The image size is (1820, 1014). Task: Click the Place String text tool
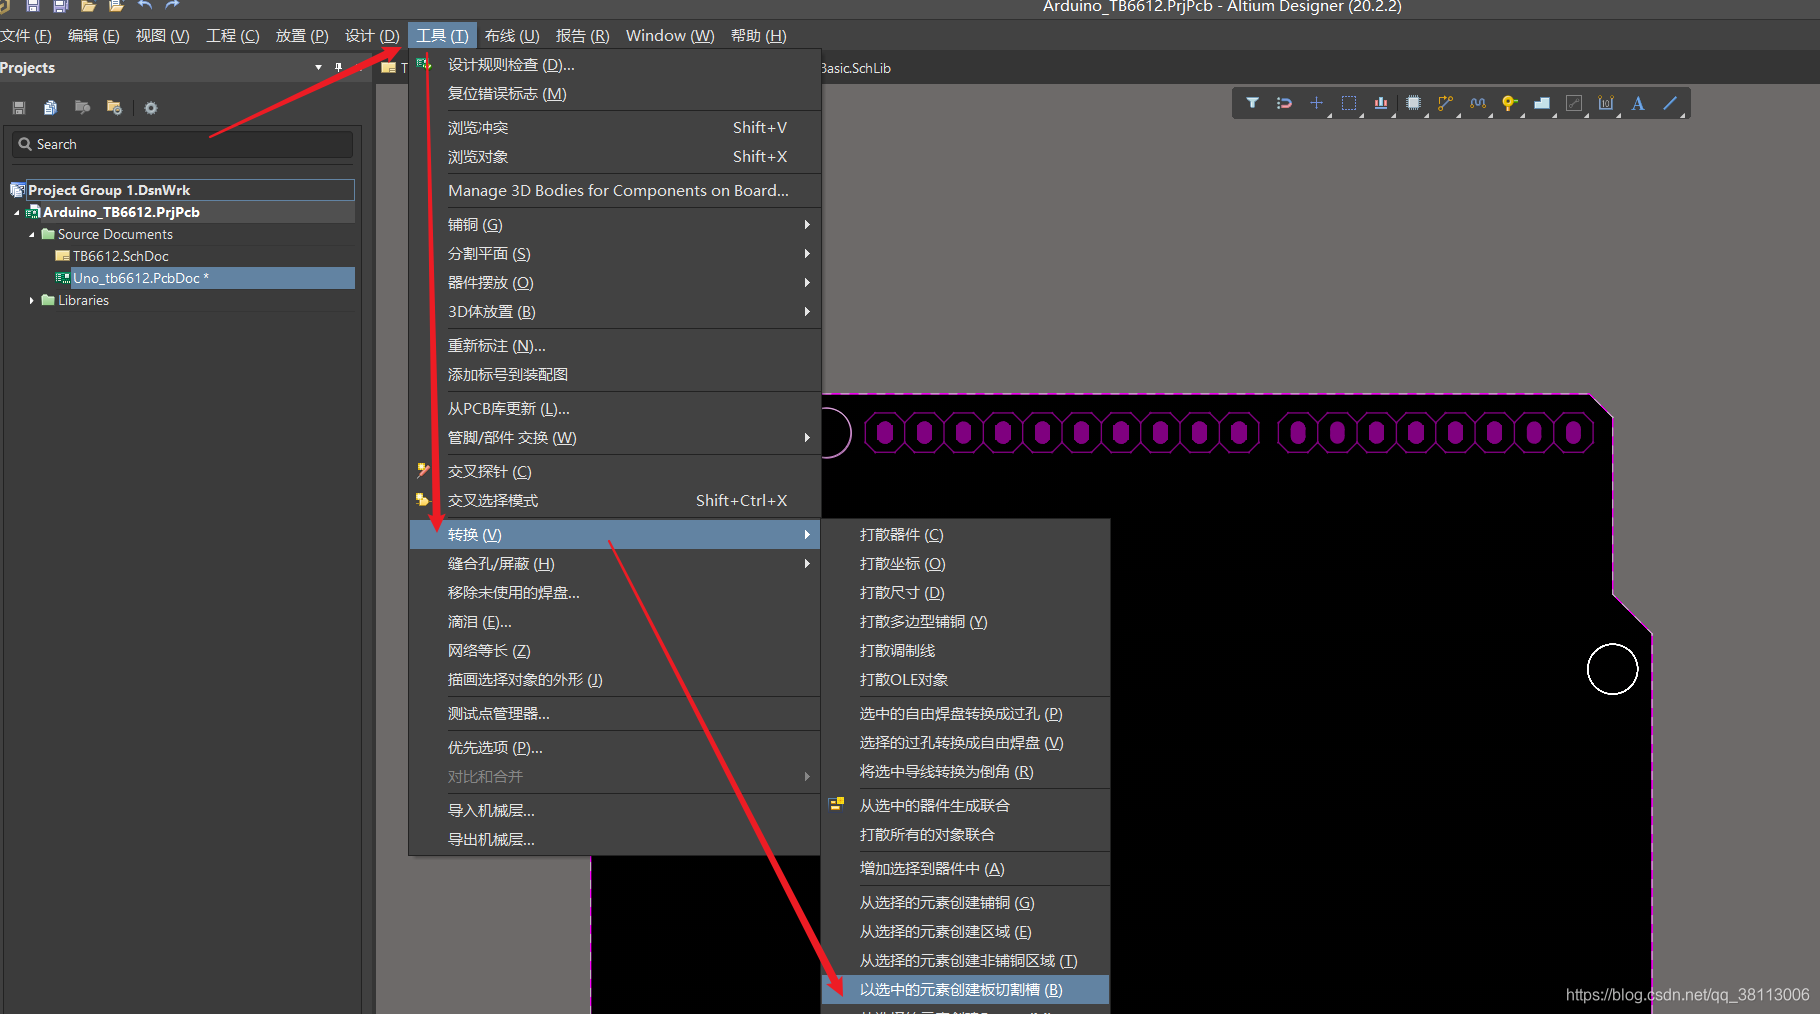(x=1638, y=103)
